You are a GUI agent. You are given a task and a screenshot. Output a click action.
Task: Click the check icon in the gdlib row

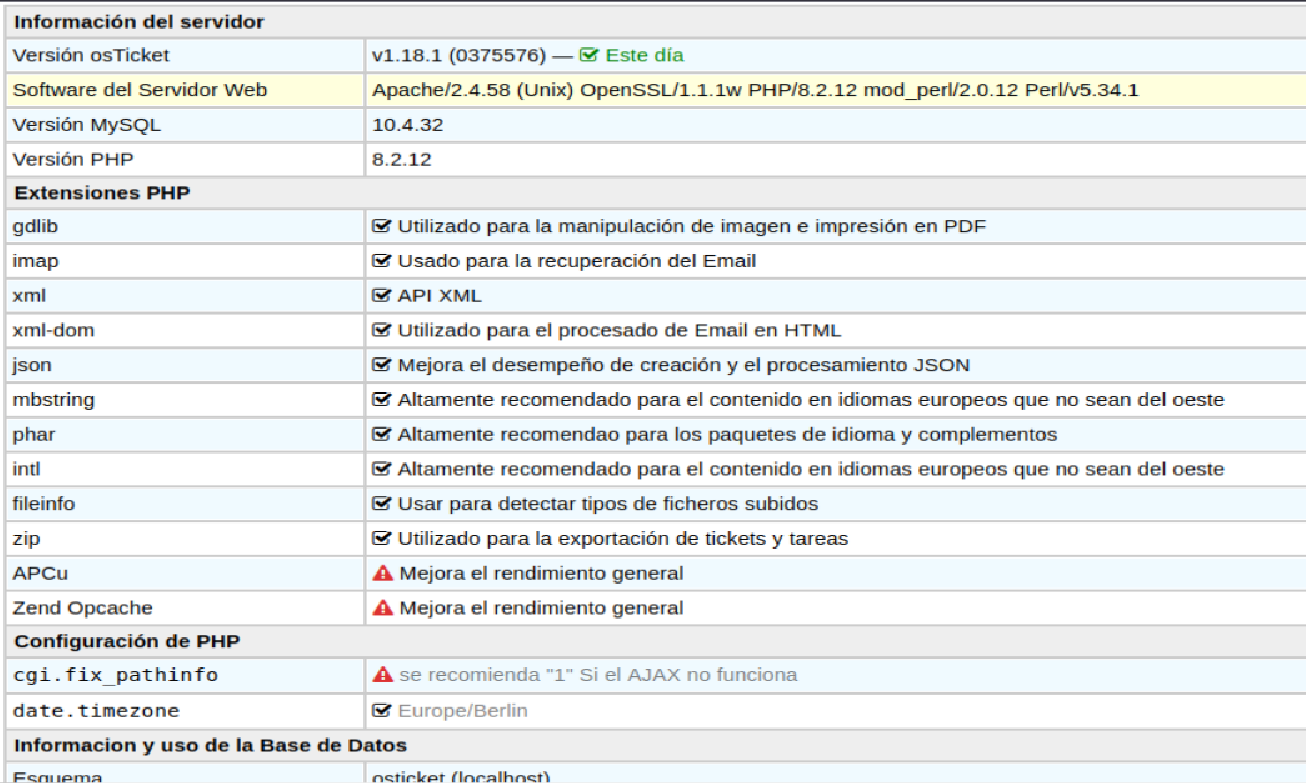pos(381,226)
